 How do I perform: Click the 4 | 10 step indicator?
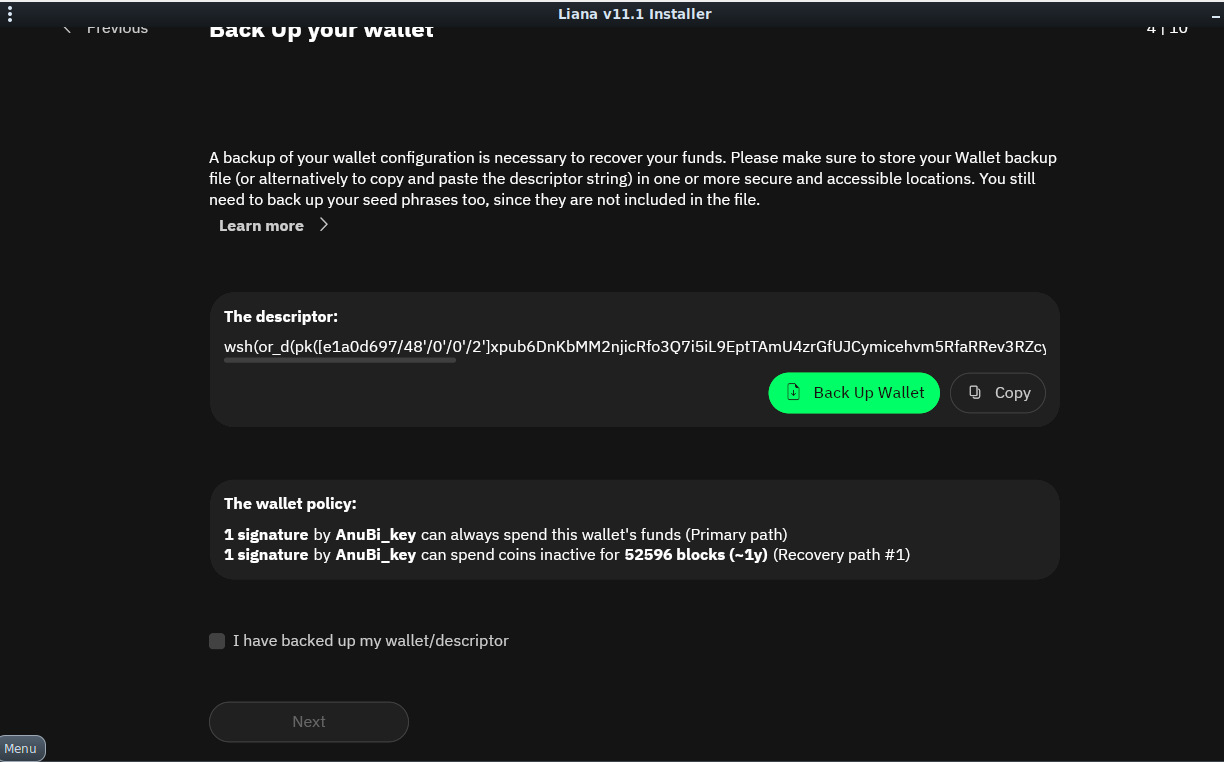click(1166, 29)
